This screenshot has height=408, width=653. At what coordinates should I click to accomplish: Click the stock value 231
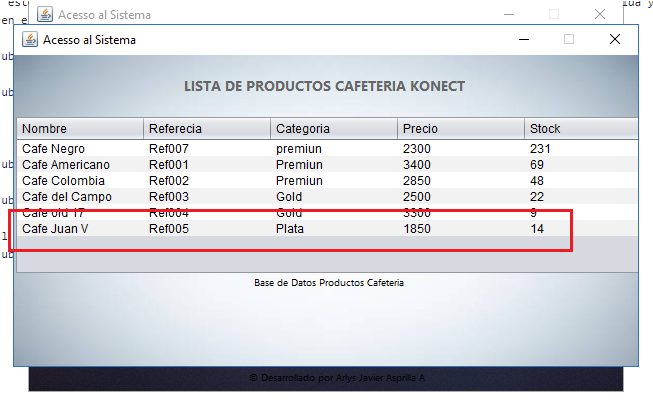[x=540, y=149]
